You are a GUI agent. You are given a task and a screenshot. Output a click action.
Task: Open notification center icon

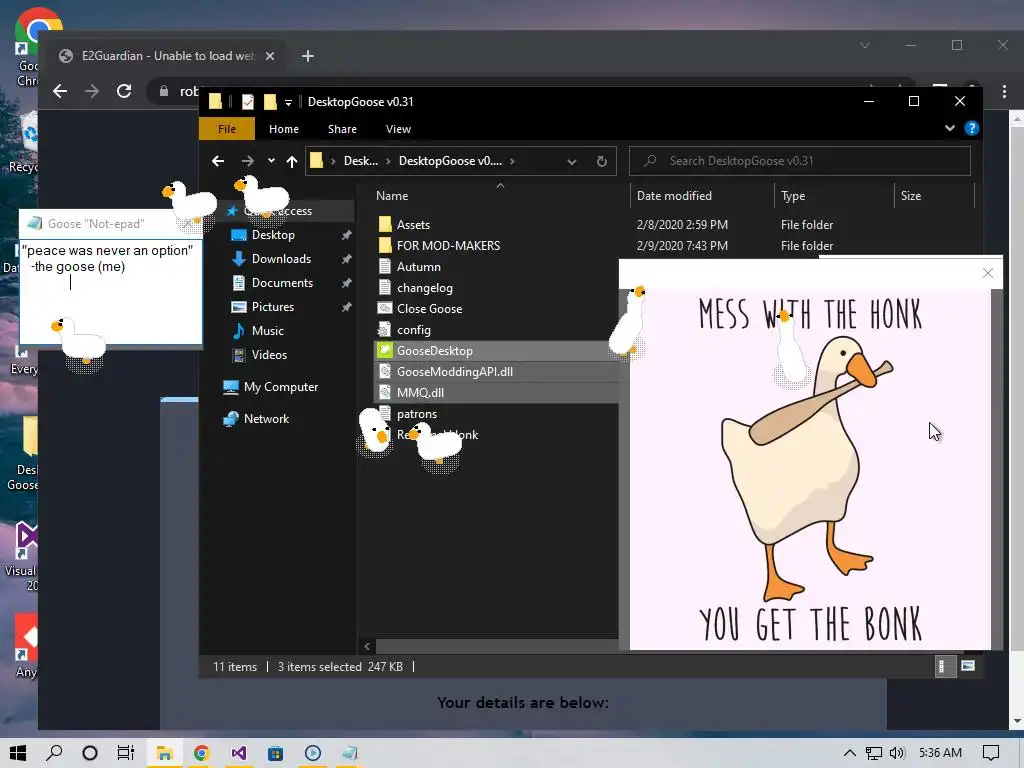[x=991, y=753]
